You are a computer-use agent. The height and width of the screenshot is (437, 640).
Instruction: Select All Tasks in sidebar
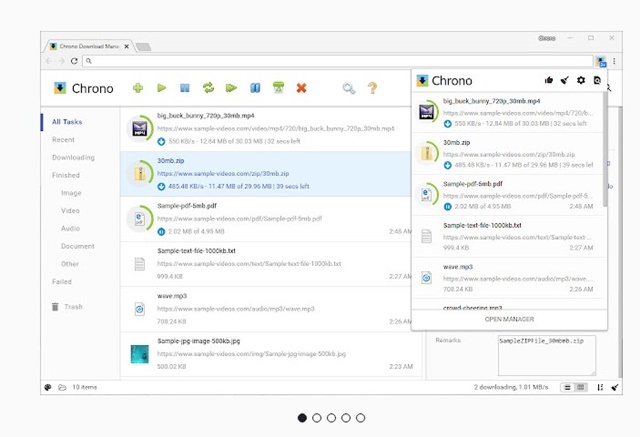(67, 122)
